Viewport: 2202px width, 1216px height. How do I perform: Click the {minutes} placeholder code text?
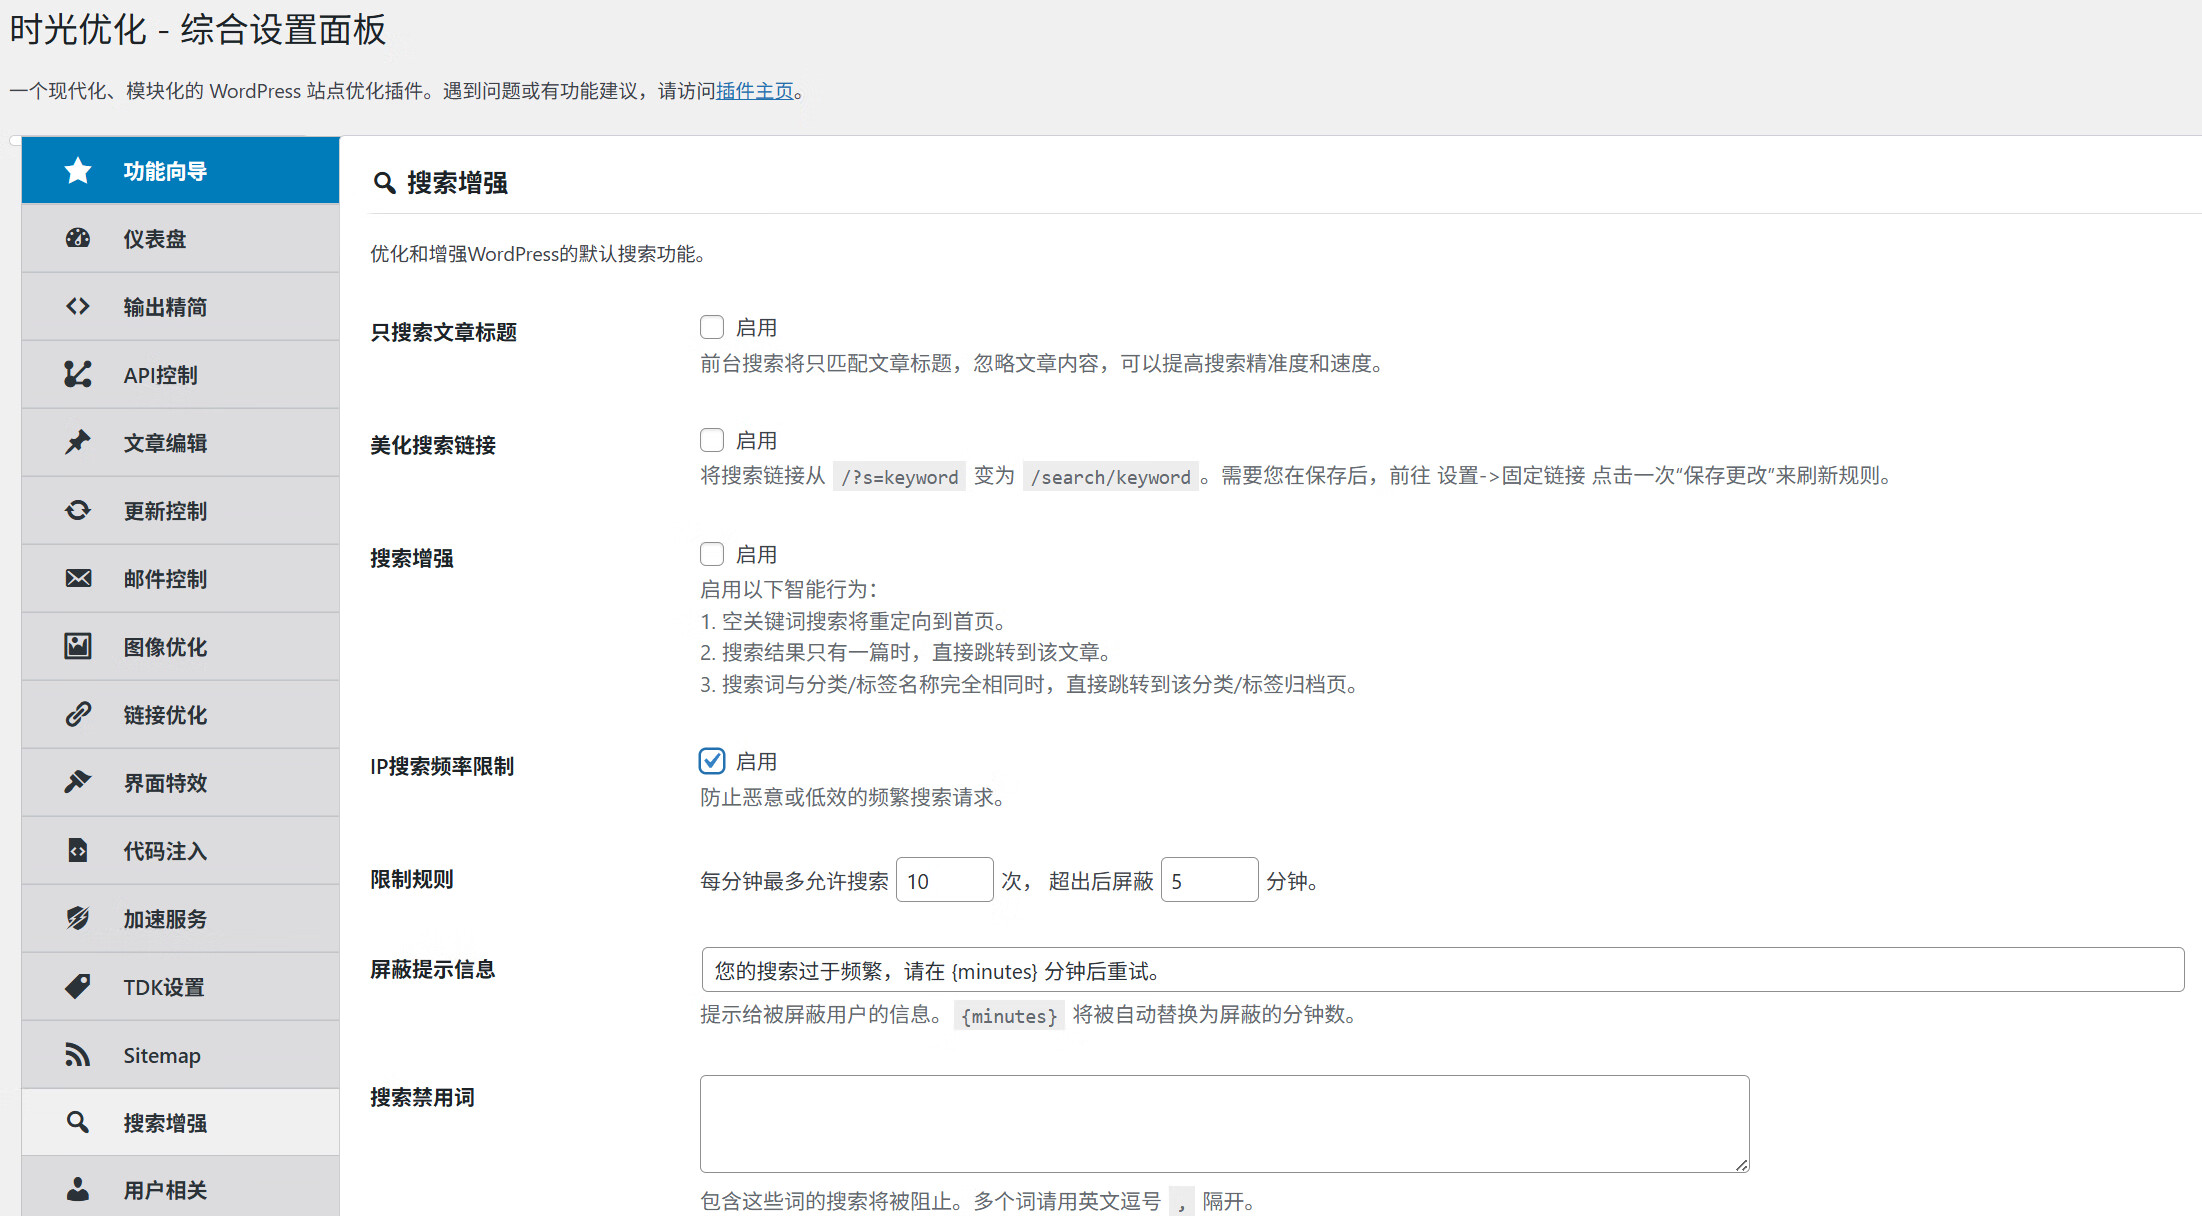1009,1016
